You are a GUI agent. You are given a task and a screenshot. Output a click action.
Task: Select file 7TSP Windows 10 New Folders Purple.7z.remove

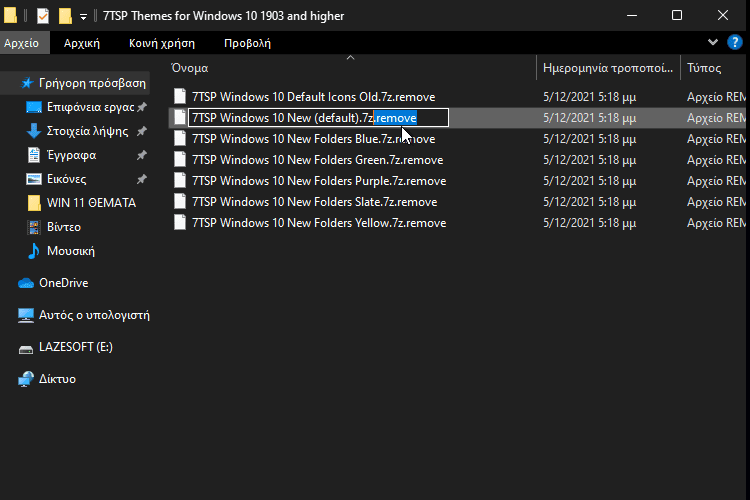click(x=319, y=181)
